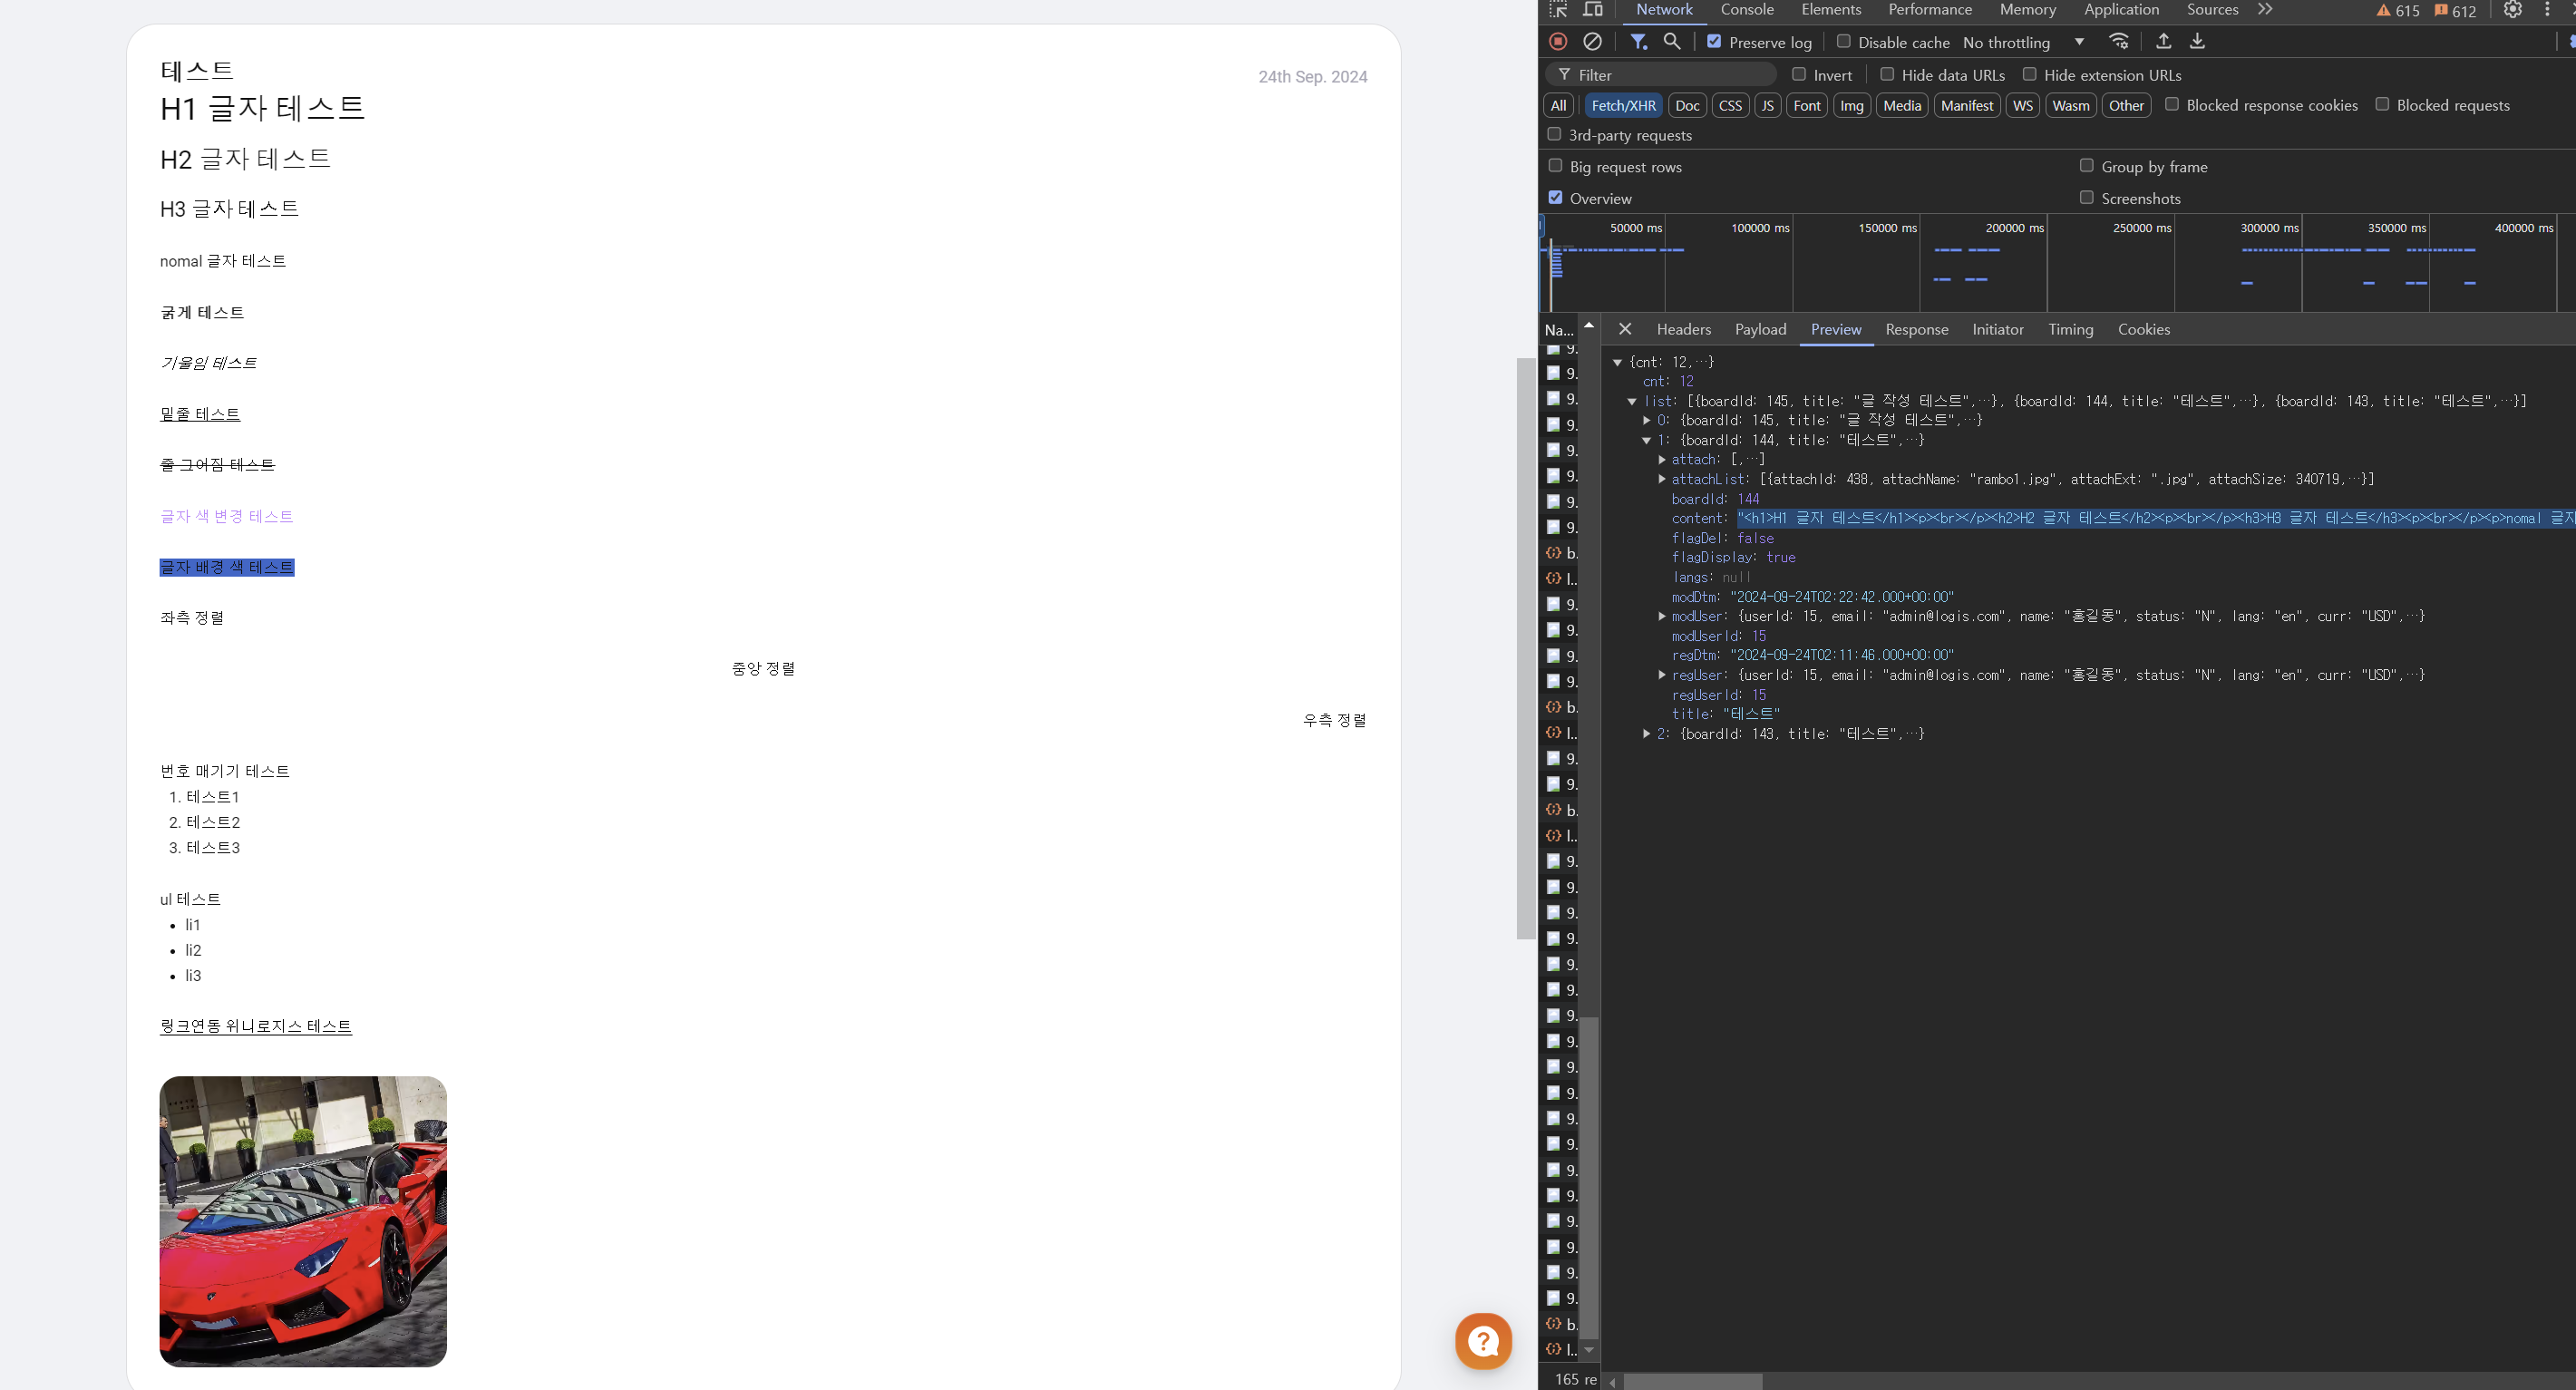Expand the attachList array node
This screenshot has height=1390, width=2576.
pyautogui.click(x=1662, y=479)
